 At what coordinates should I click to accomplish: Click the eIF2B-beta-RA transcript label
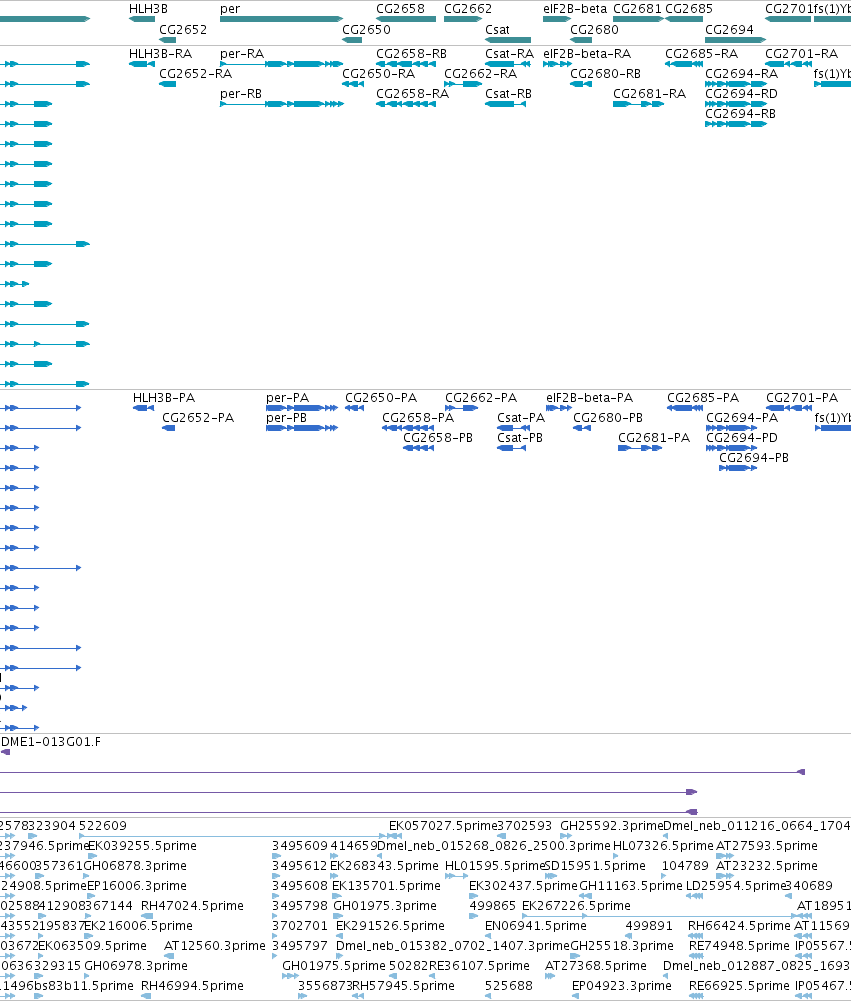coord(587,54)
